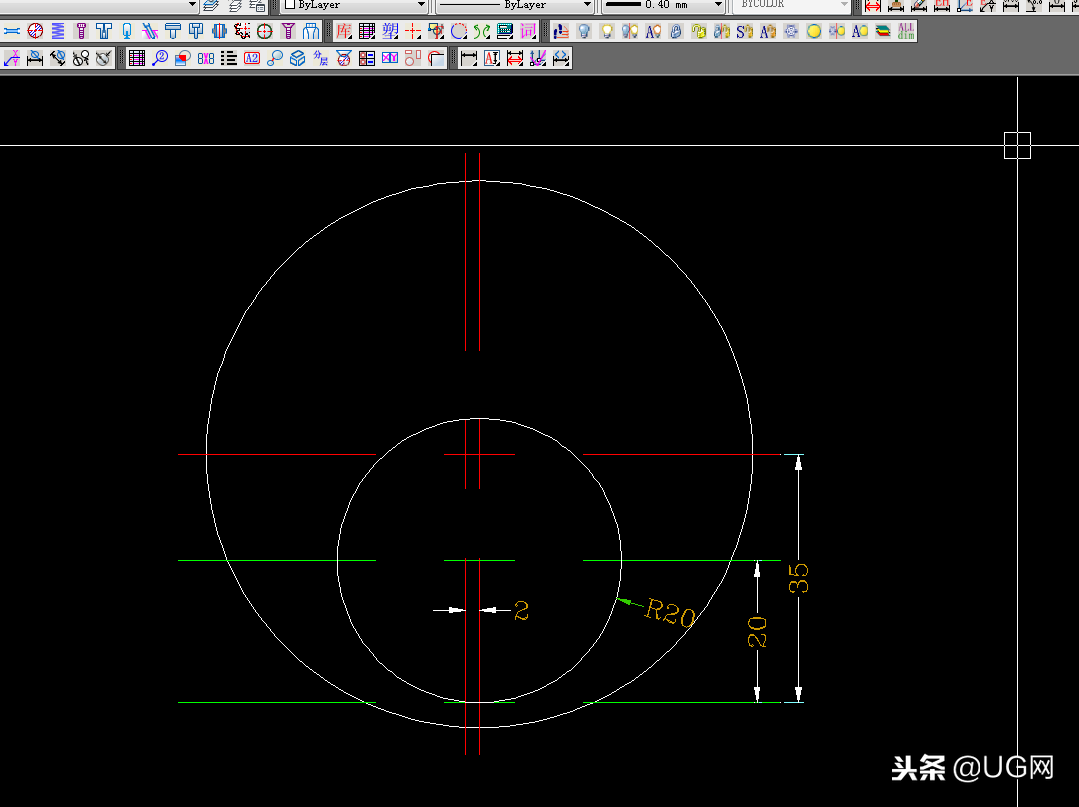
Task: Click the magnifier icon with number 2
Action: coord(160,58)
